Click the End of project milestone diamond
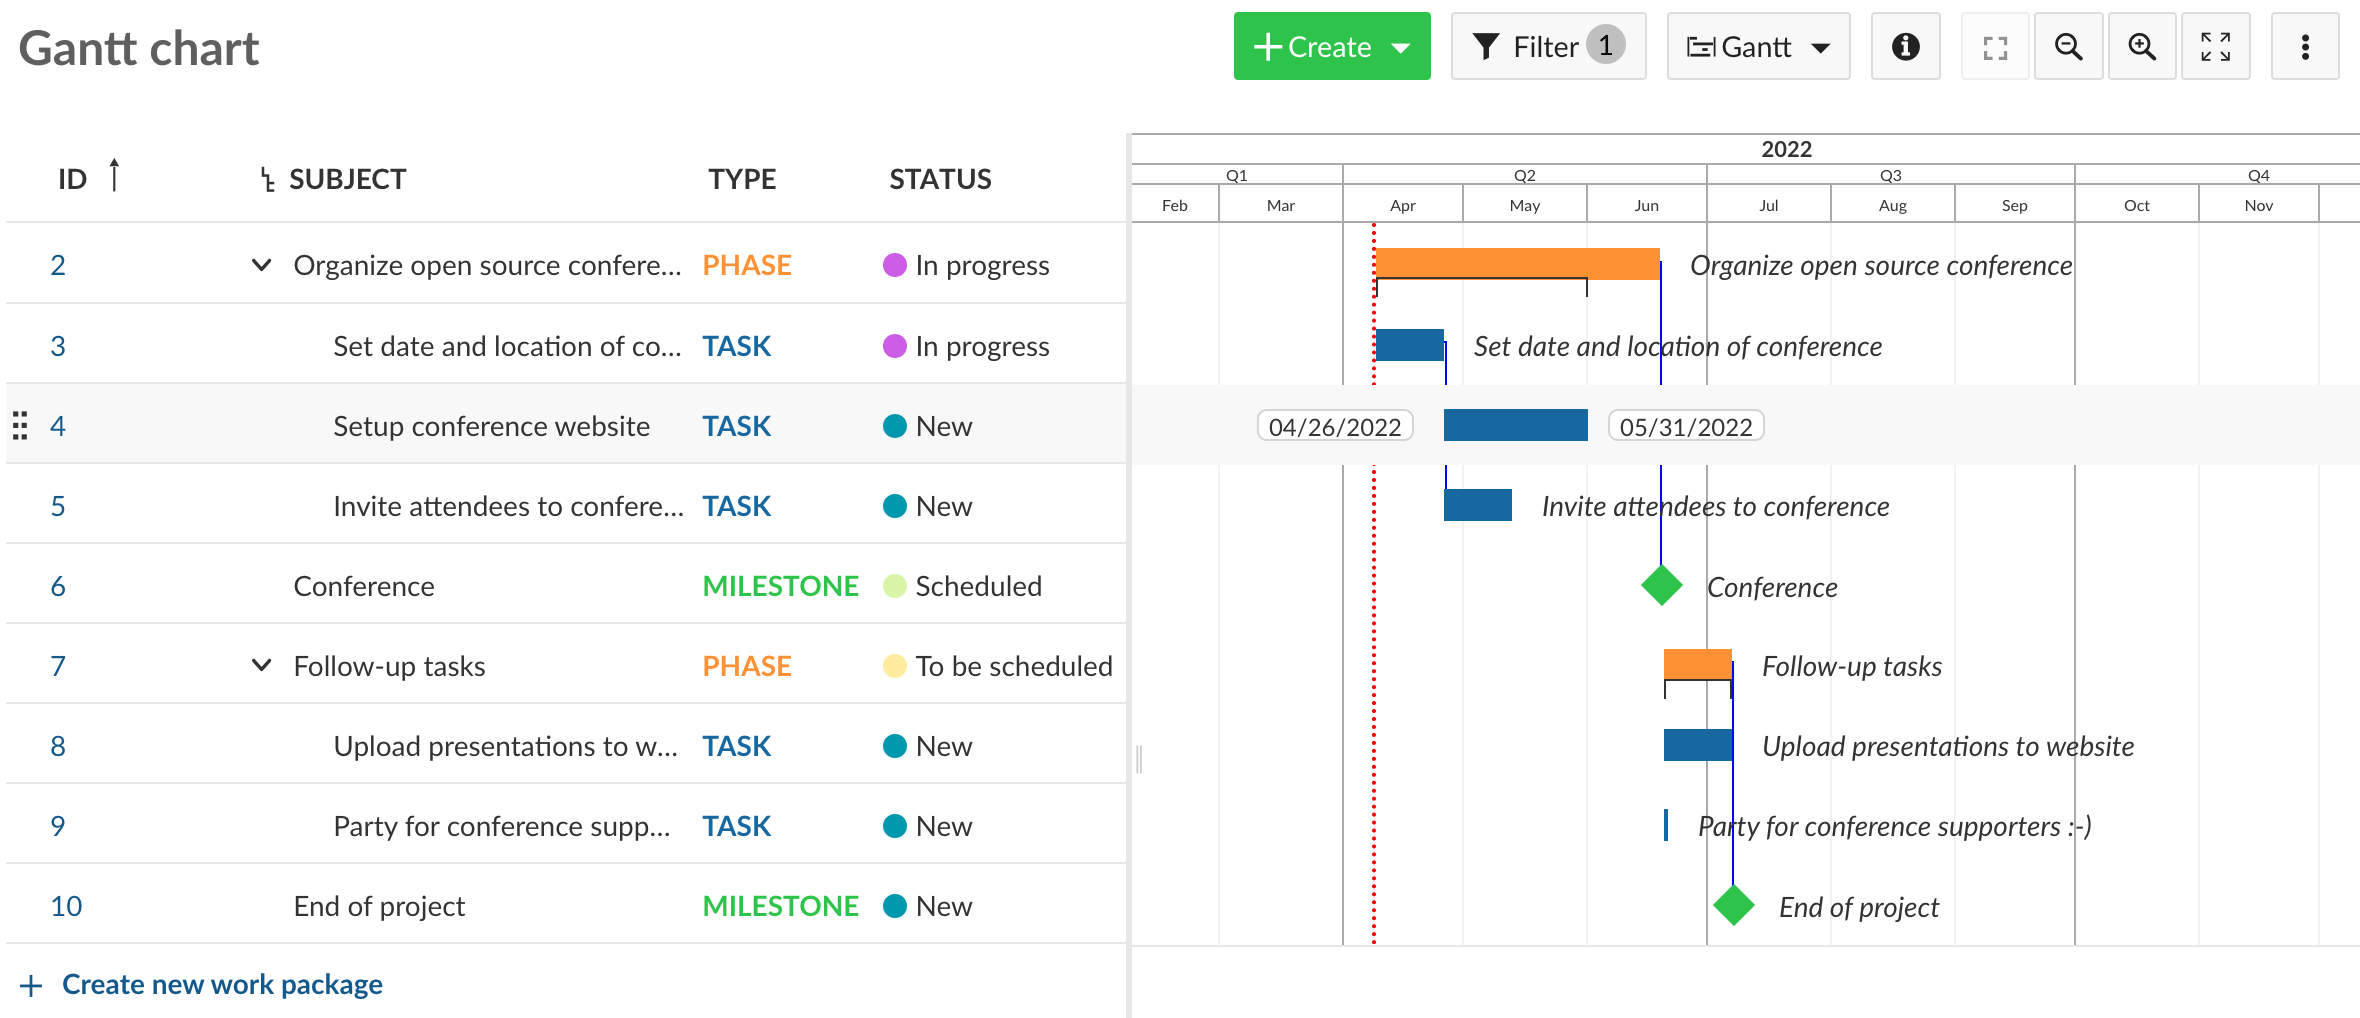Screen dimensions: 2360x1018 tap(1733, 906)
